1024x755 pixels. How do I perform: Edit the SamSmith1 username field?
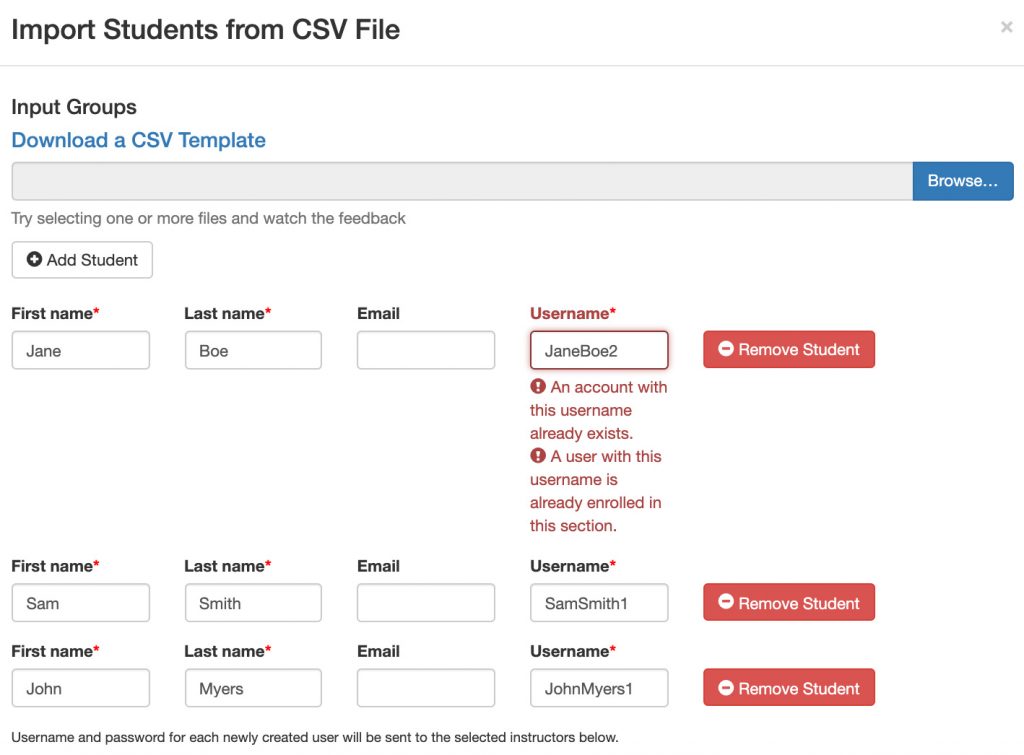point(599,603)
